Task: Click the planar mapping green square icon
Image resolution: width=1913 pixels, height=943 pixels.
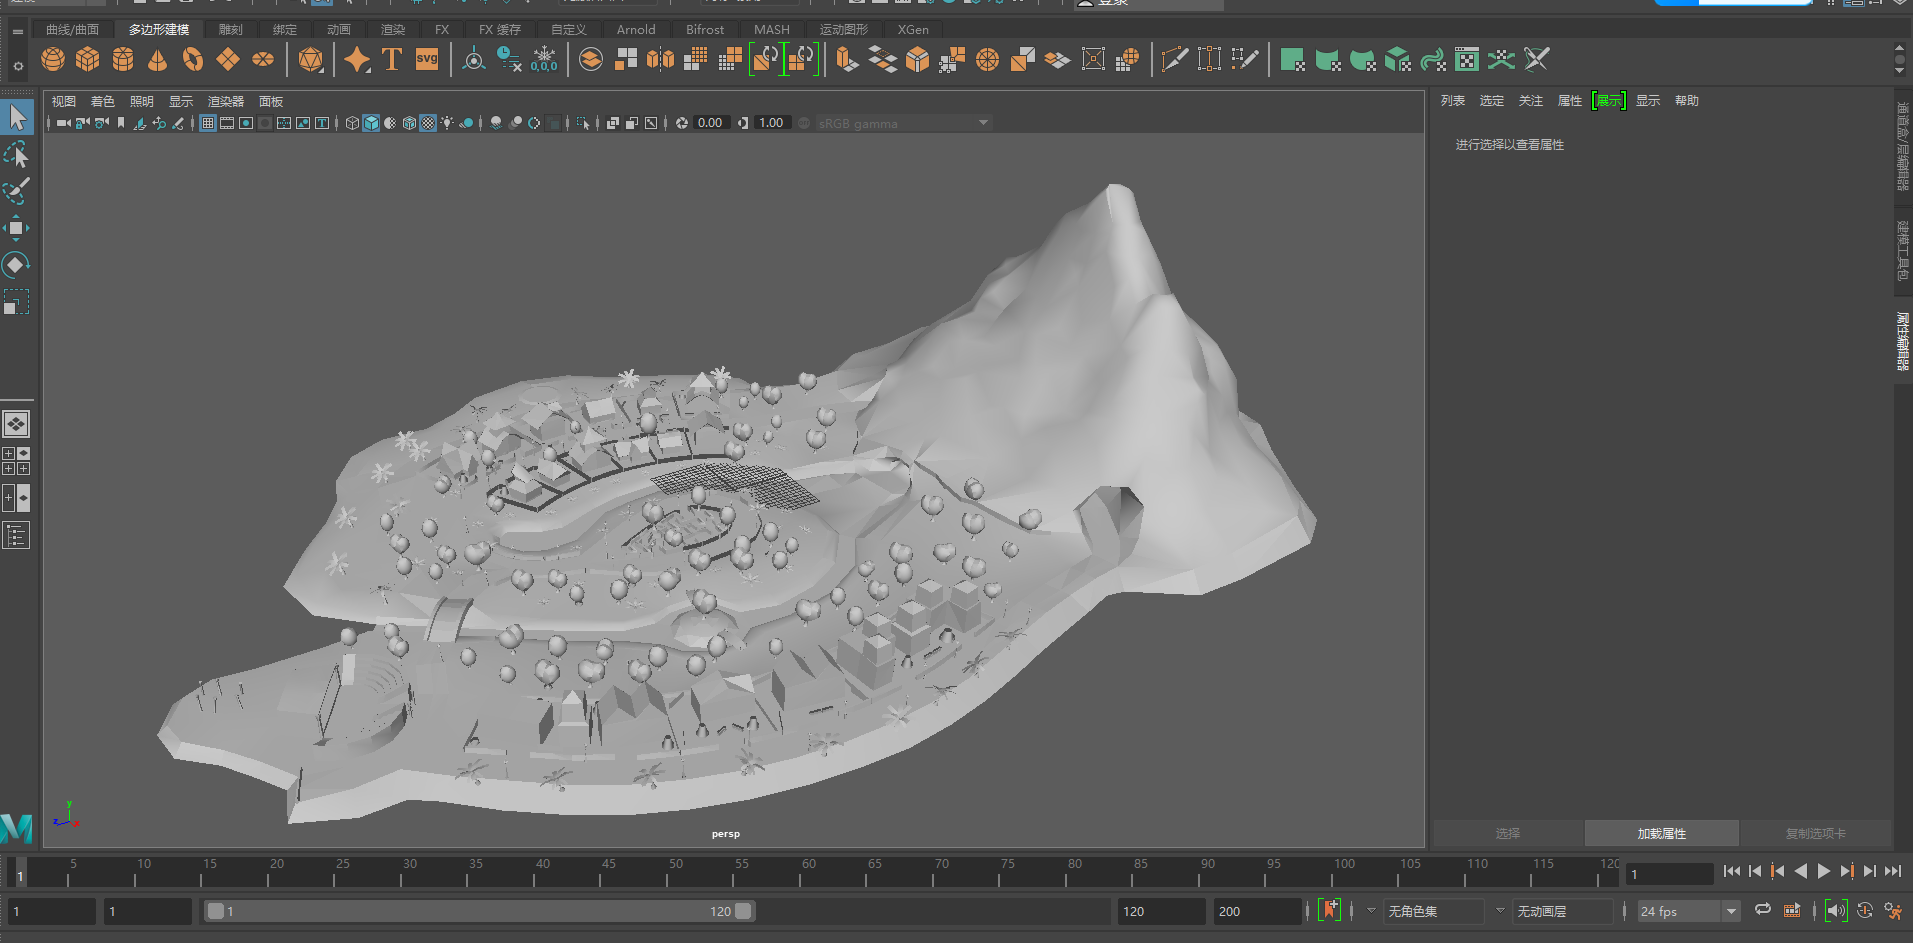Action: pyautogui.click(x=1292, y=60)
